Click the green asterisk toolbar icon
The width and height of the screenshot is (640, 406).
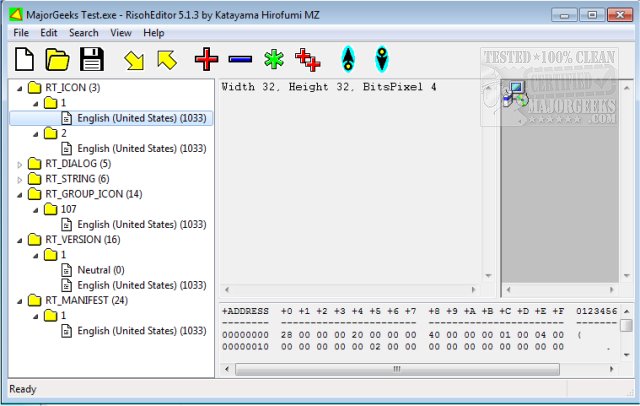(274, 60)
